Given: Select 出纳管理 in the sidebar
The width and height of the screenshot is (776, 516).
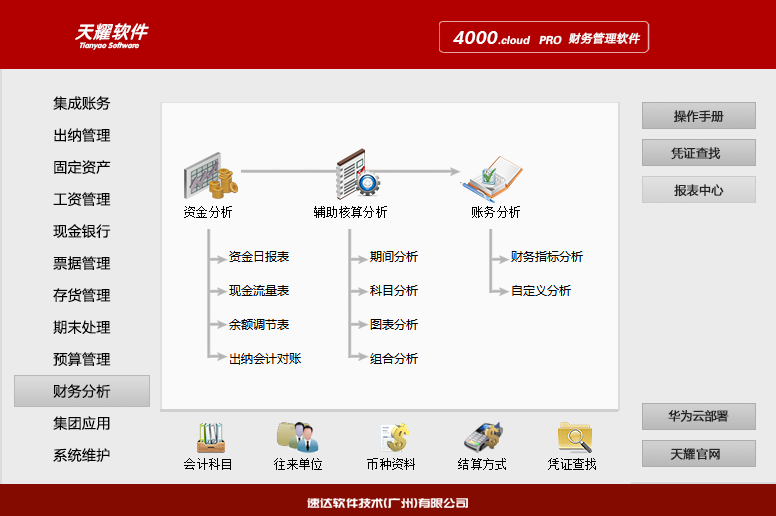Looking at the screenshot, I should 82,135.
